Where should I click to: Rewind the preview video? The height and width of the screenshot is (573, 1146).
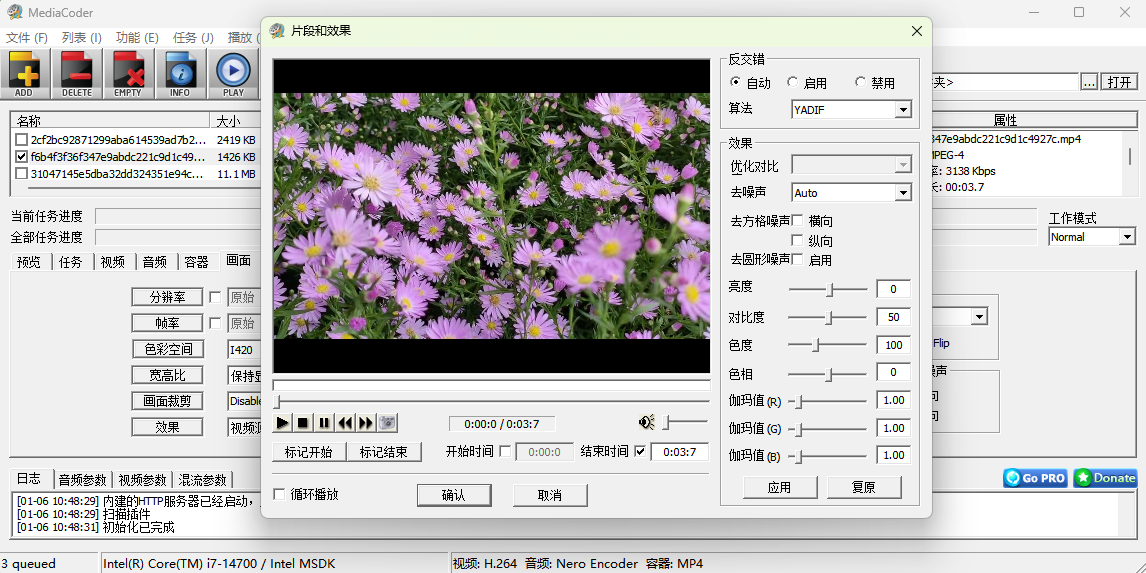[345, 423]
